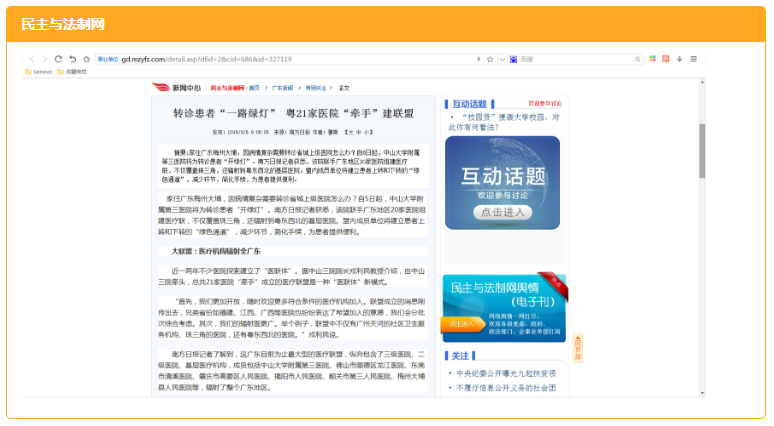
Task: Open the browser hamburger menu
Action: tap(694, 59)
